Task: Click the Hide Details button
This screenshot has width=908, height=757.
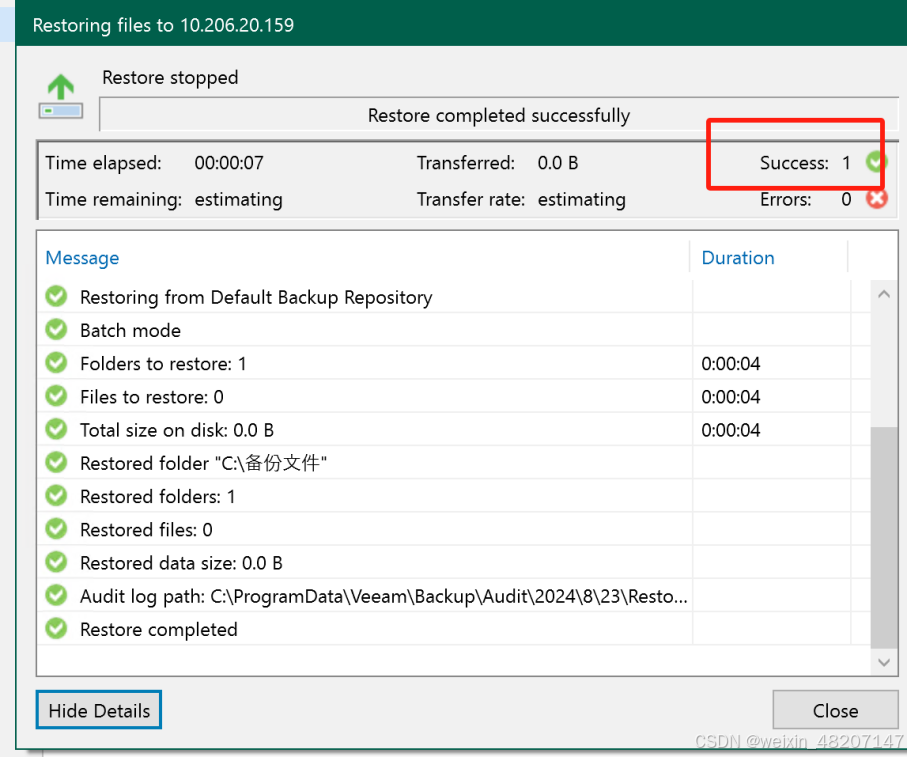Action: click(99, 710)
